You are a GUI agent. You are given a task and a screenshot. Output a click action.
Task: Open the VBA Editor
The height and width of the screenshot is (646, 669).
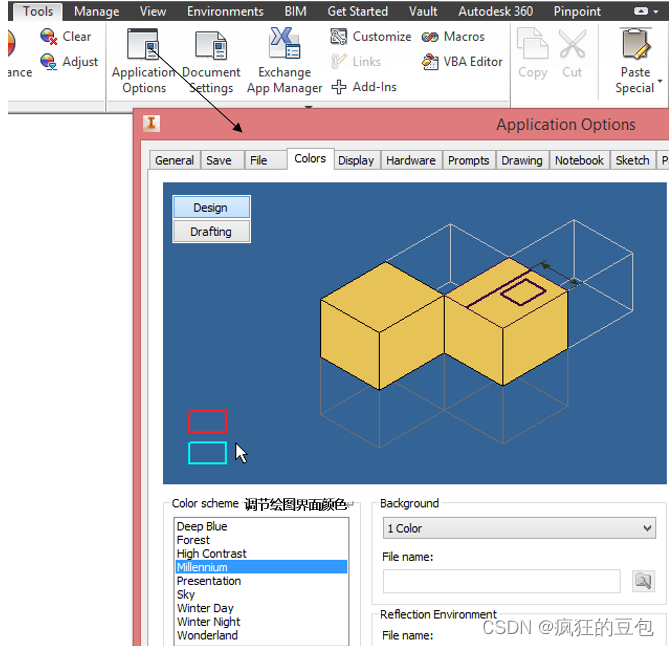[431, 62]
